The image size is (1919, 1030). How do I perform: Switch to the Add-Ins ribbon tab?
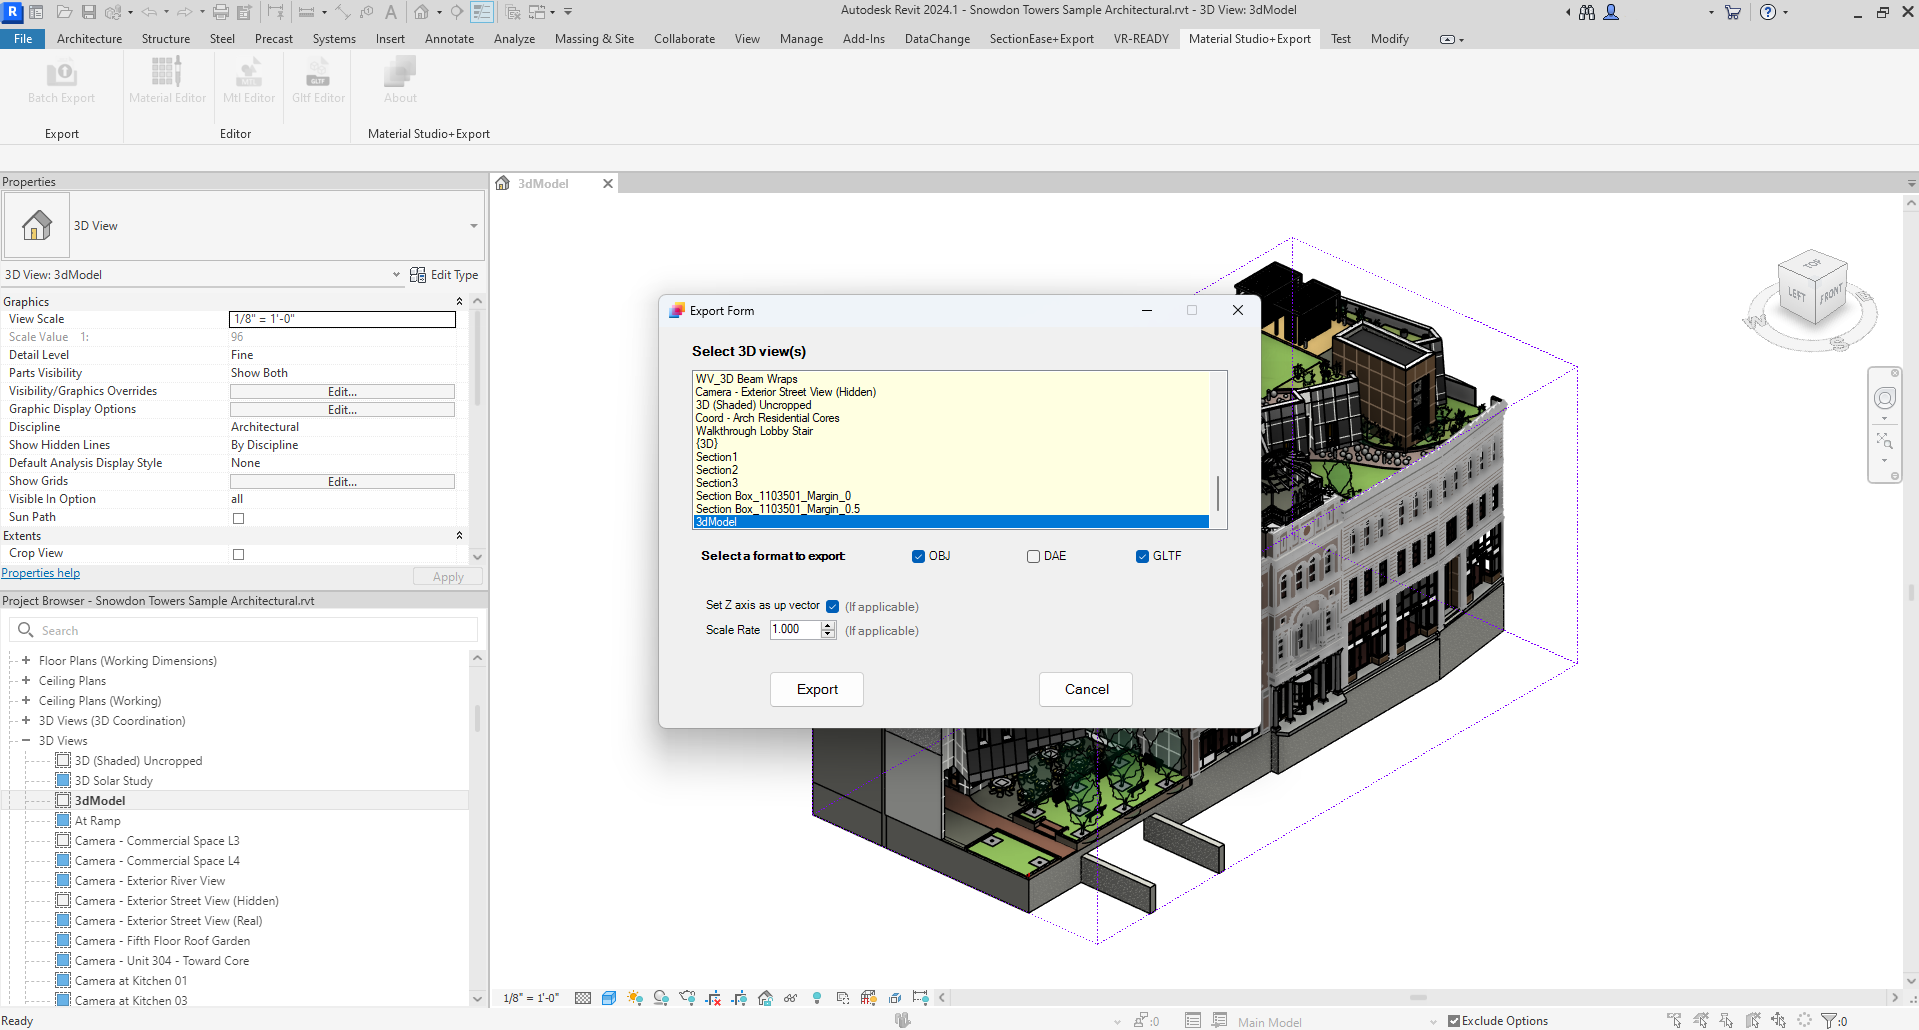[863, 39]
